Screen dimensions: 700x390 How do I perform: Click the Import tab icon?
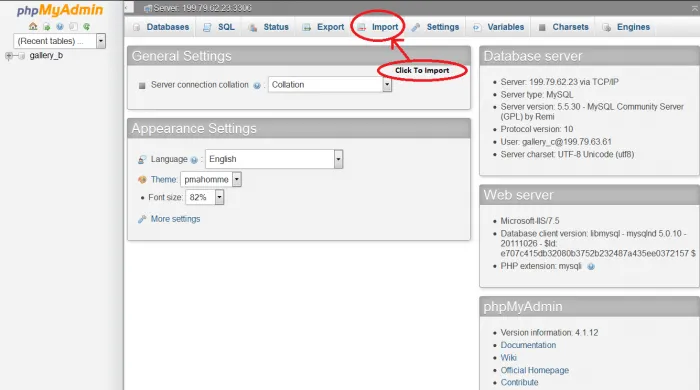coord(362,27)
